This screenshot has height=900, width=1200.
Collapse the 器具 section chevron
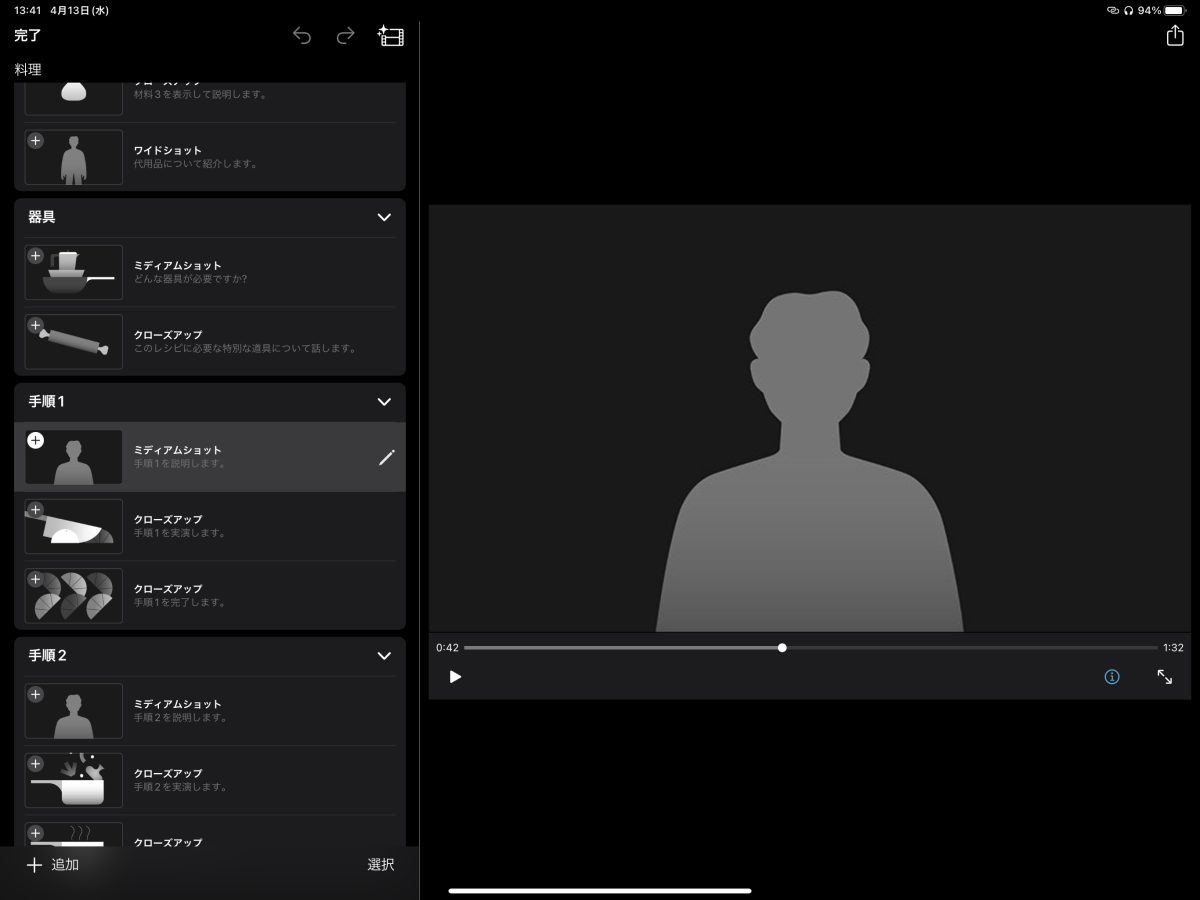coord(384,217)
